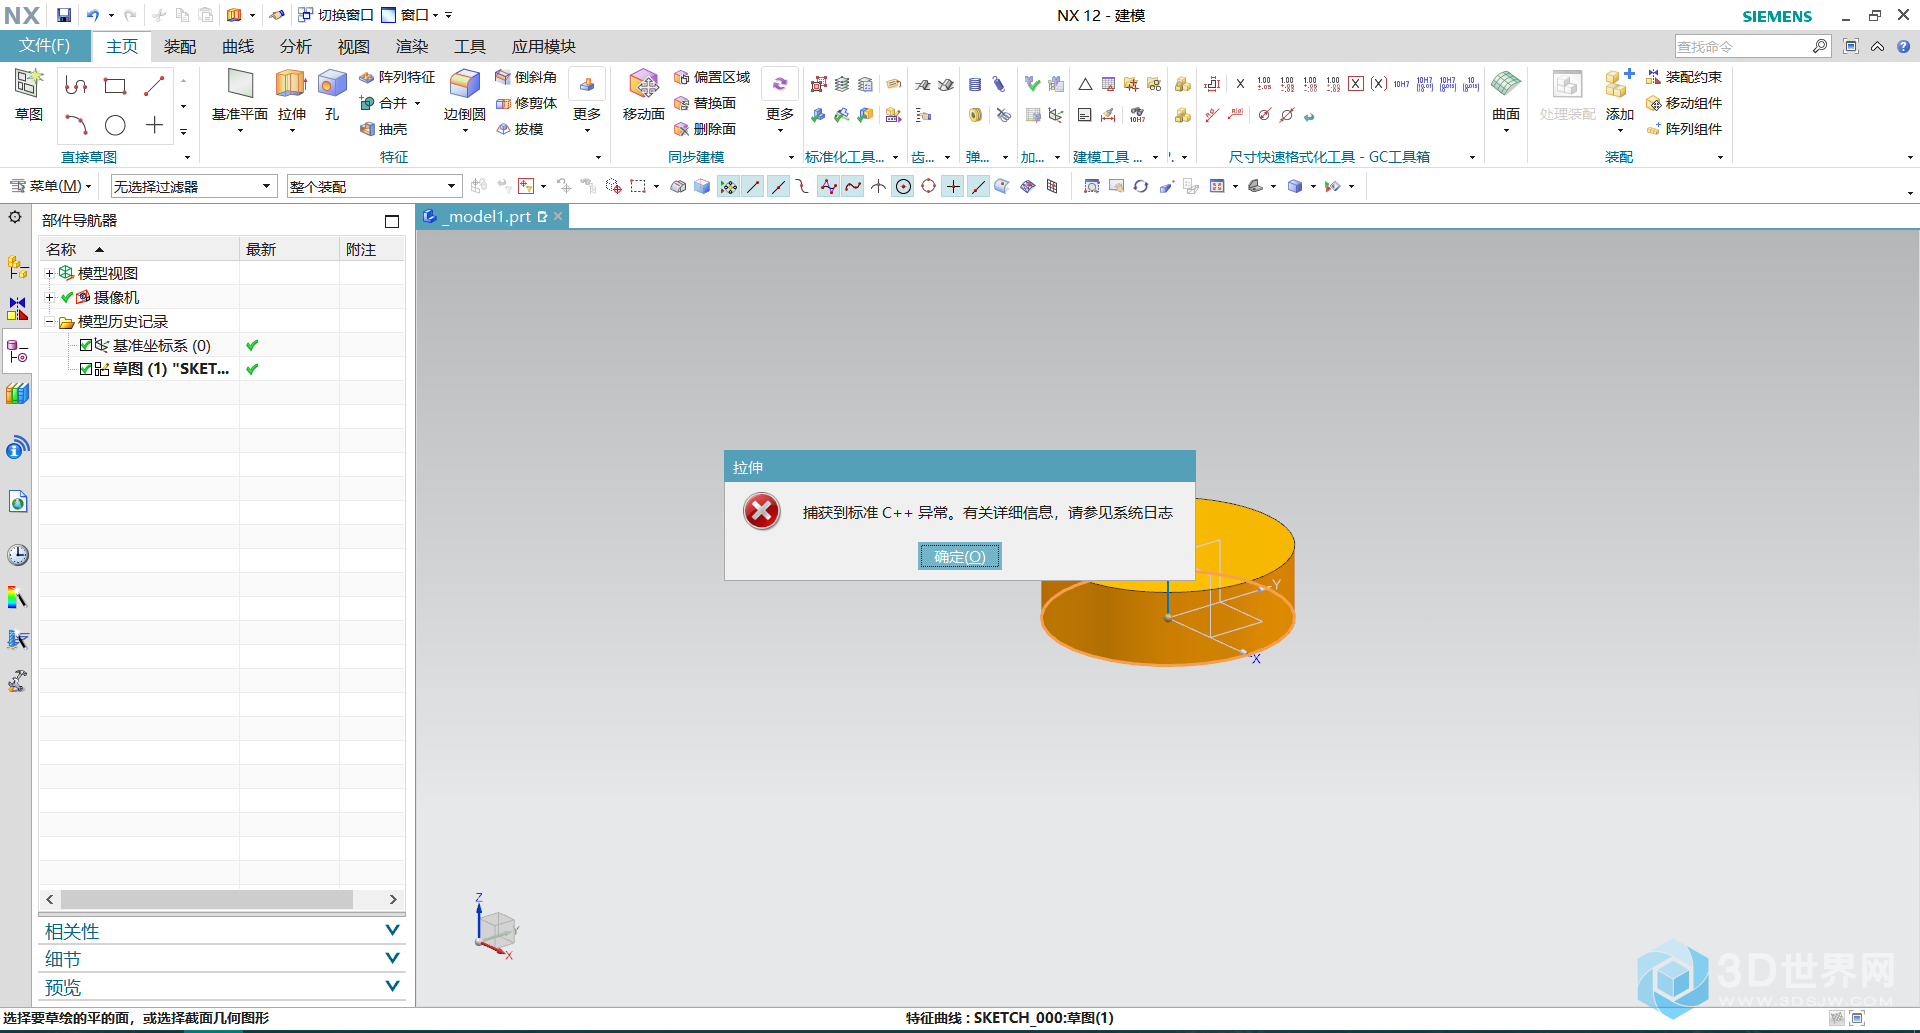Screen dimensions: 1920x1033
Task: Select the rectangle sketch tool
Action: coord(115,86)
